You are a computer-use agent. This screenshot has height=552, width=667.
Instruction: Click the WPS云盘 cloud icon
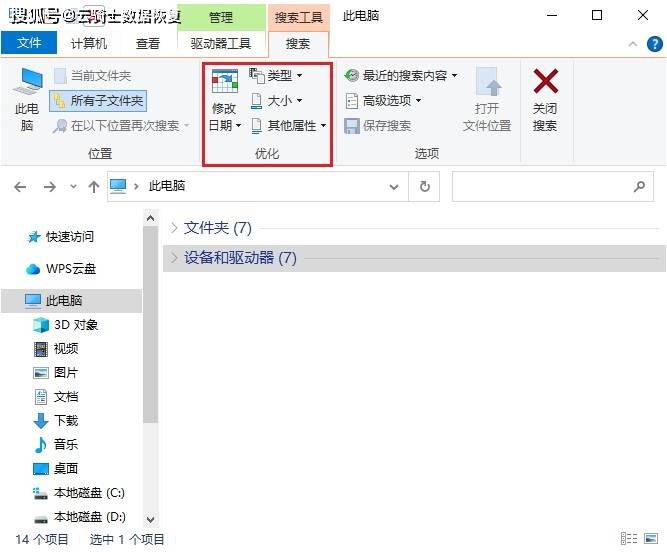33,269
